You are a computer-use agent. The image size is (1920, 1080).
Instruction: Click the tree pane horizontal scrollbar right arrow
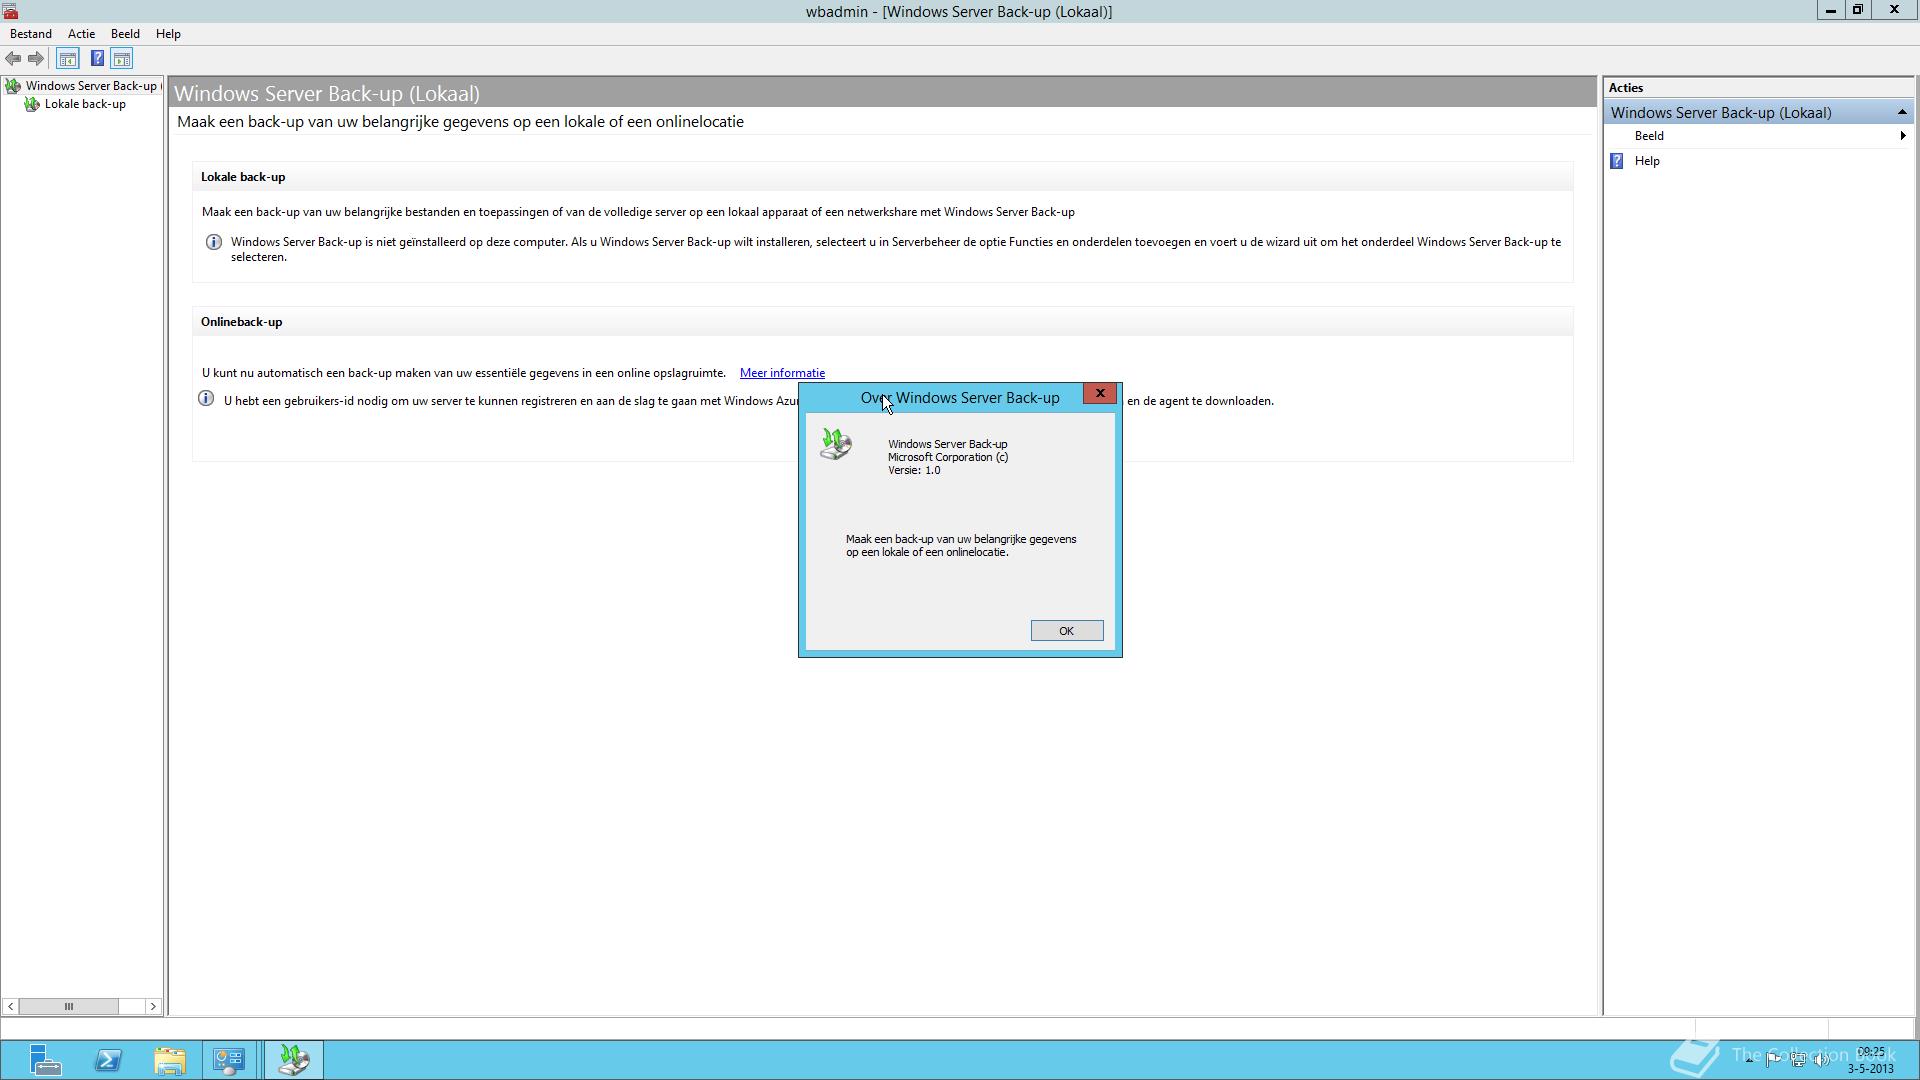pos(153,1006)
